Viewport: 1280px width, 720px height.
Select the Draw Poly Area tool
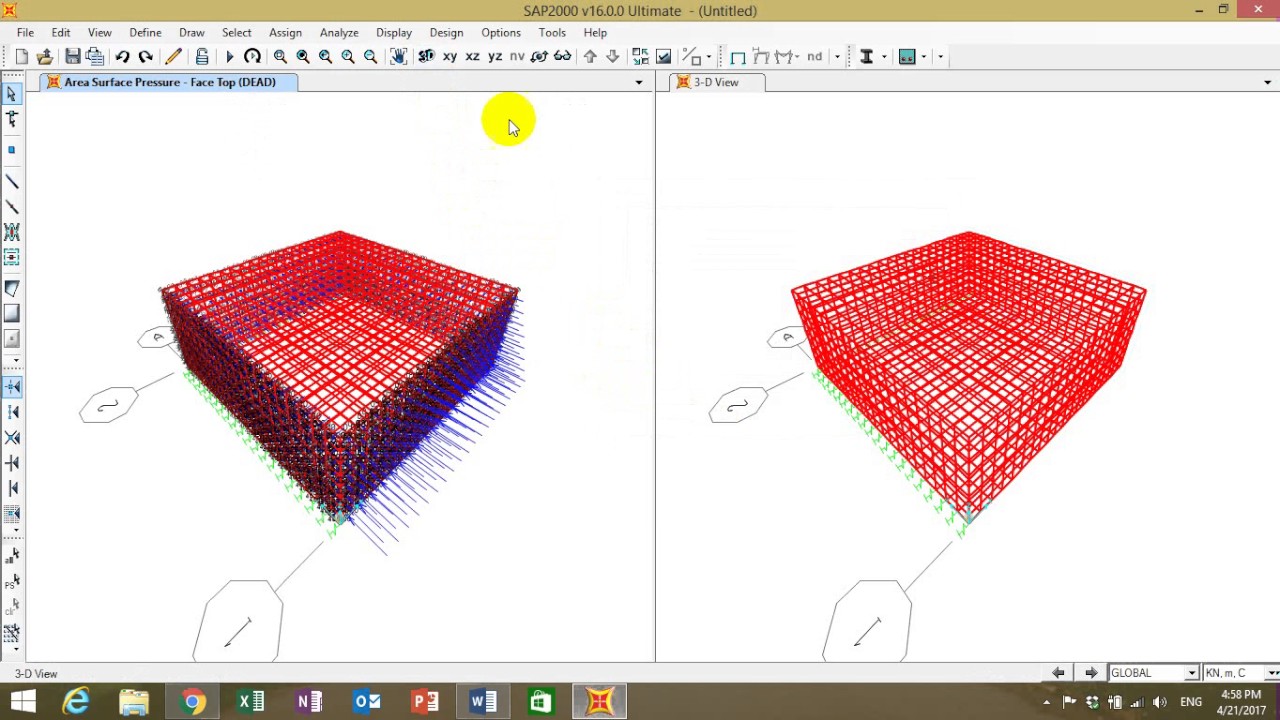pos(12,288)
